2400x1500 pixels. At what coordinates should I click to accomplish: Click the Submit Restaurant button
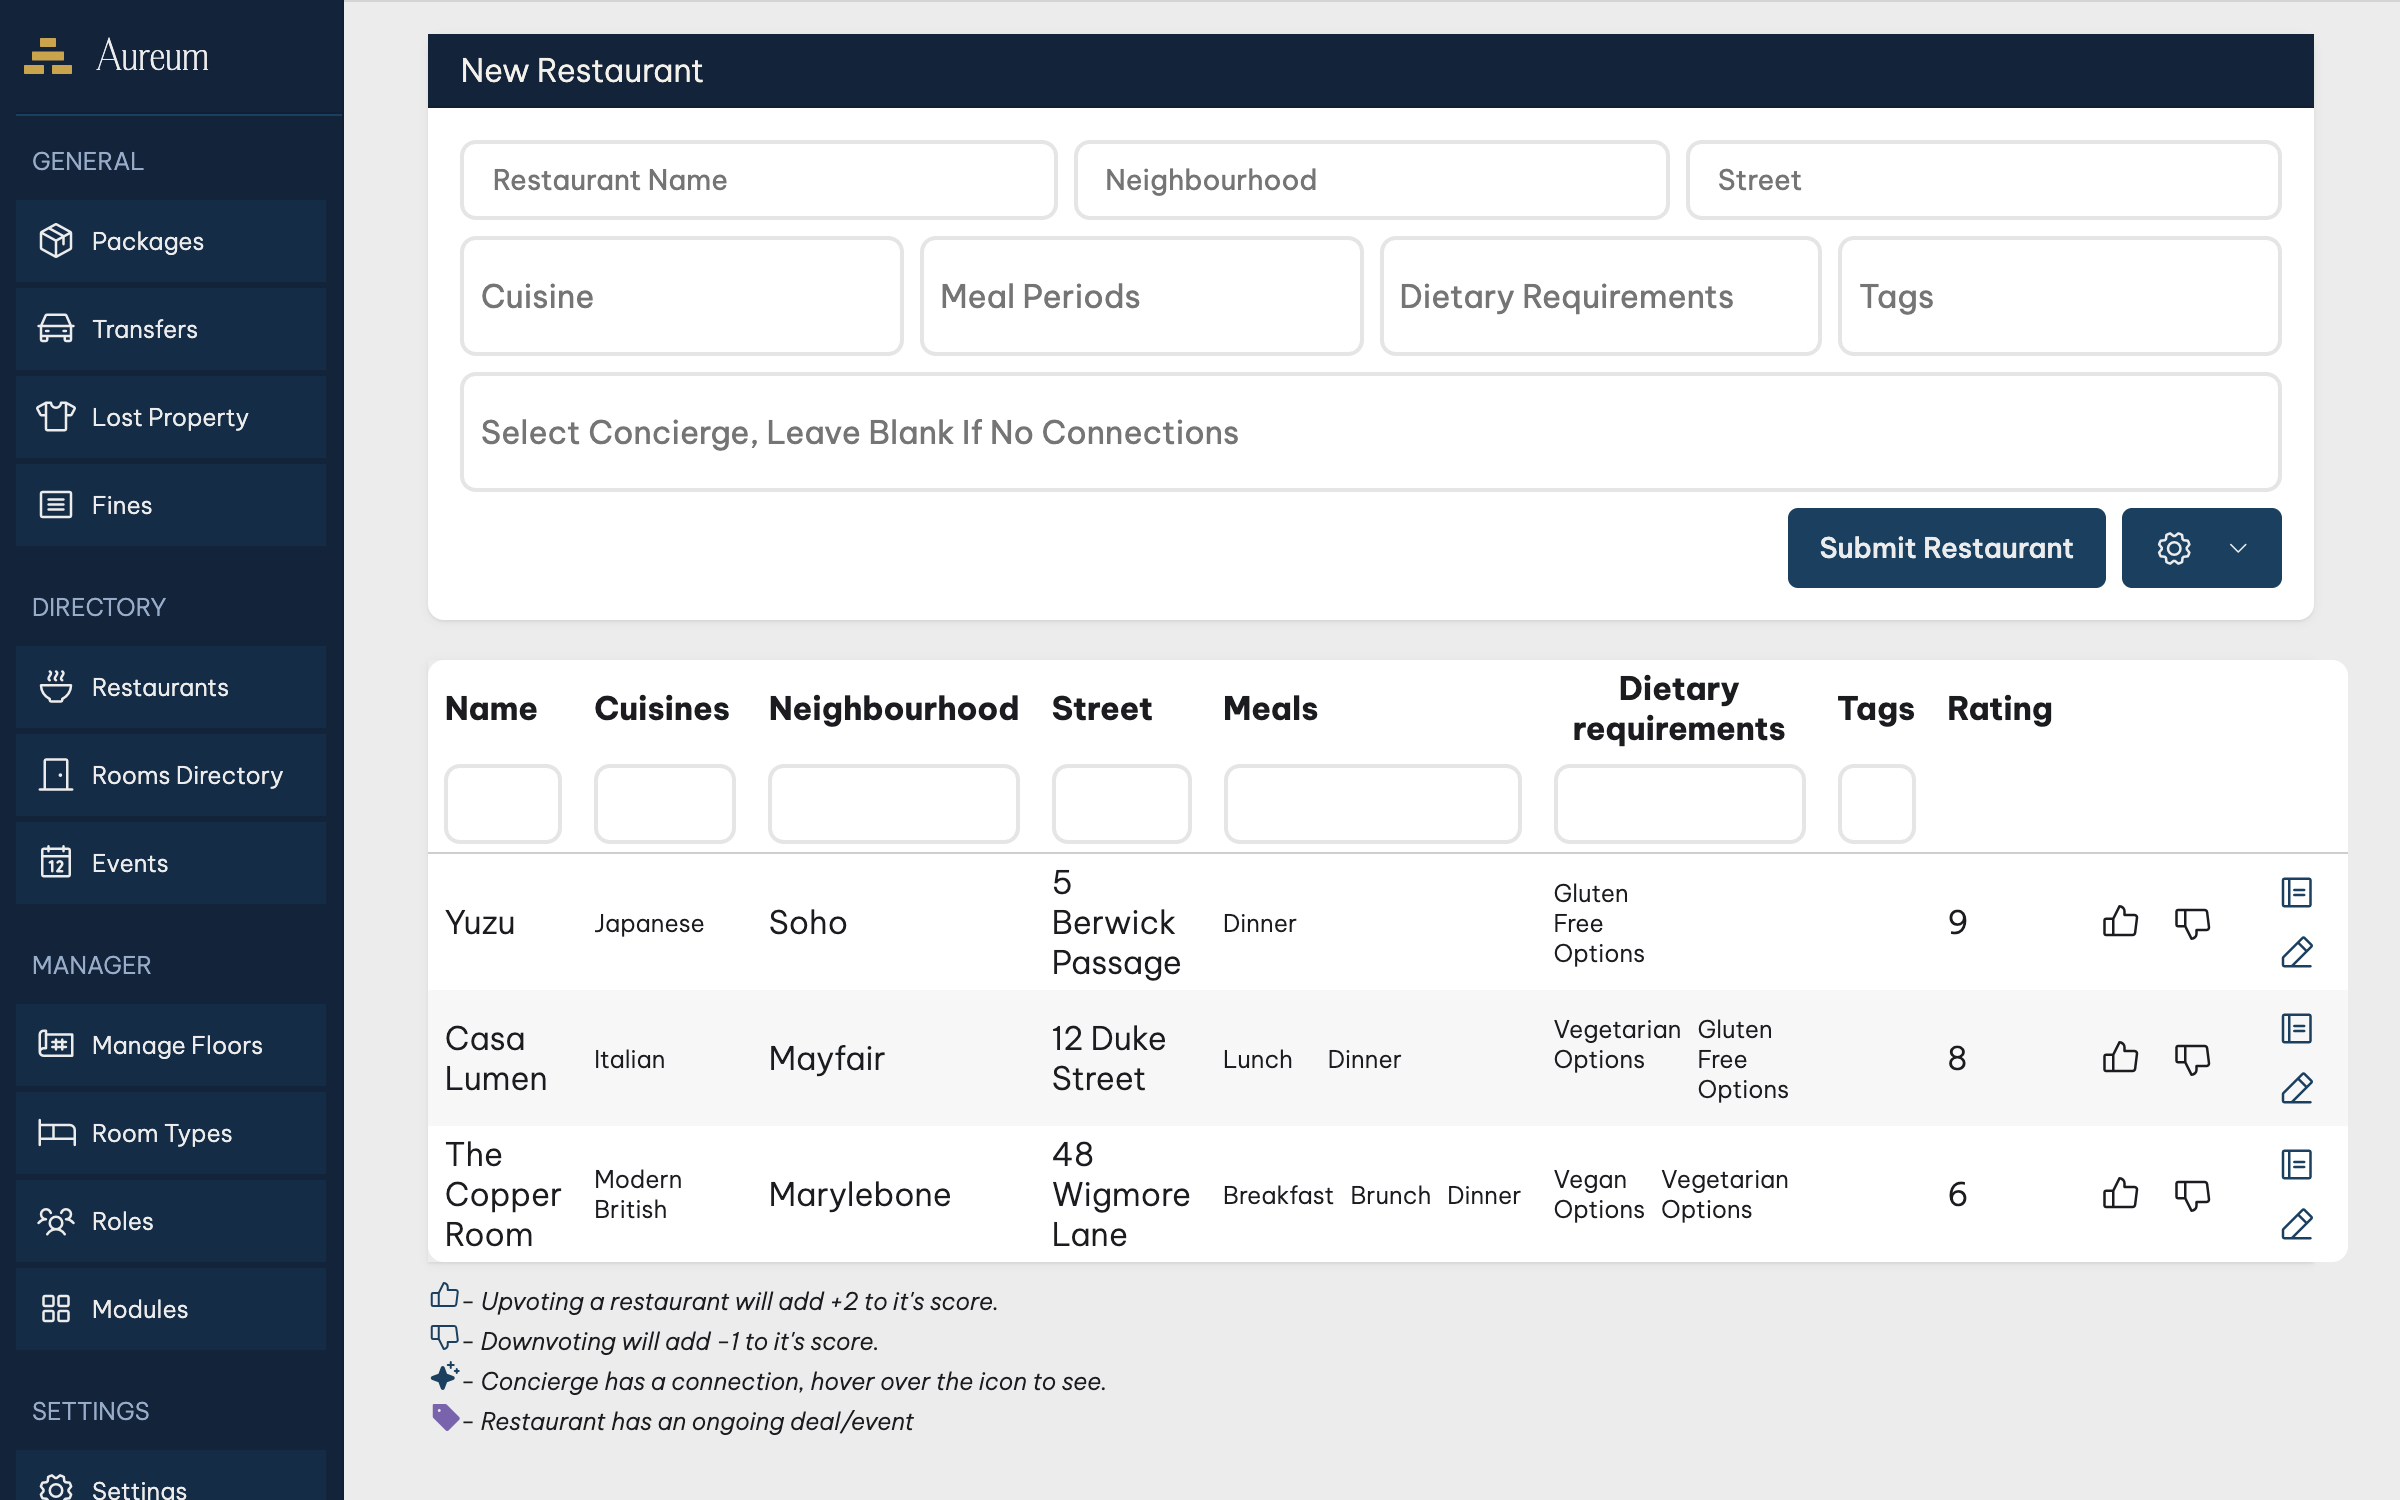click(x=1946, y=548)
